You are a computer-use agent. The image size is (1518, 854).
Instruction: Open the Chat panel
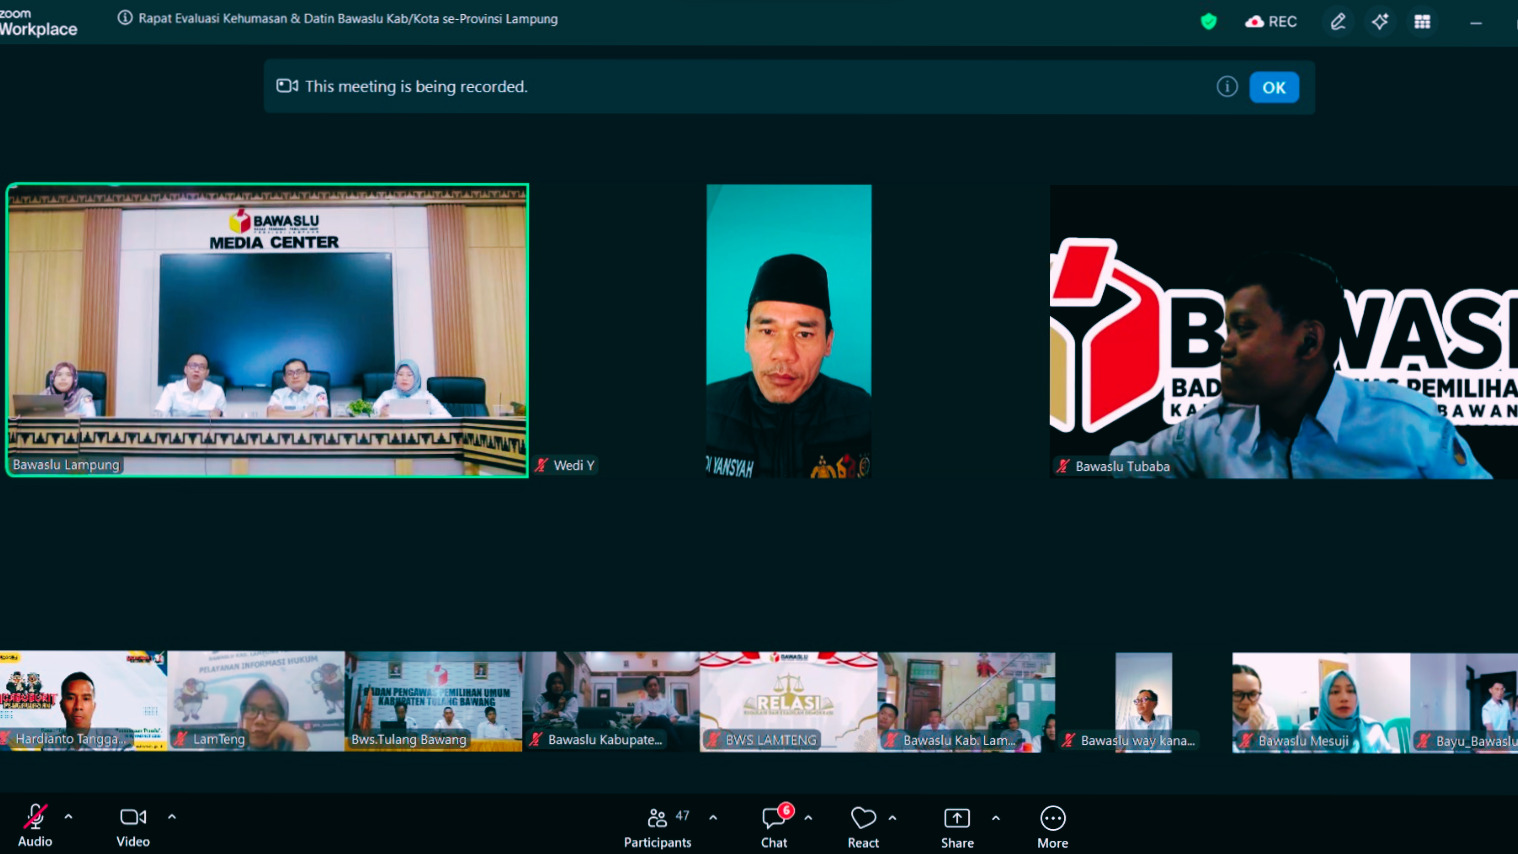click(775, 827)
